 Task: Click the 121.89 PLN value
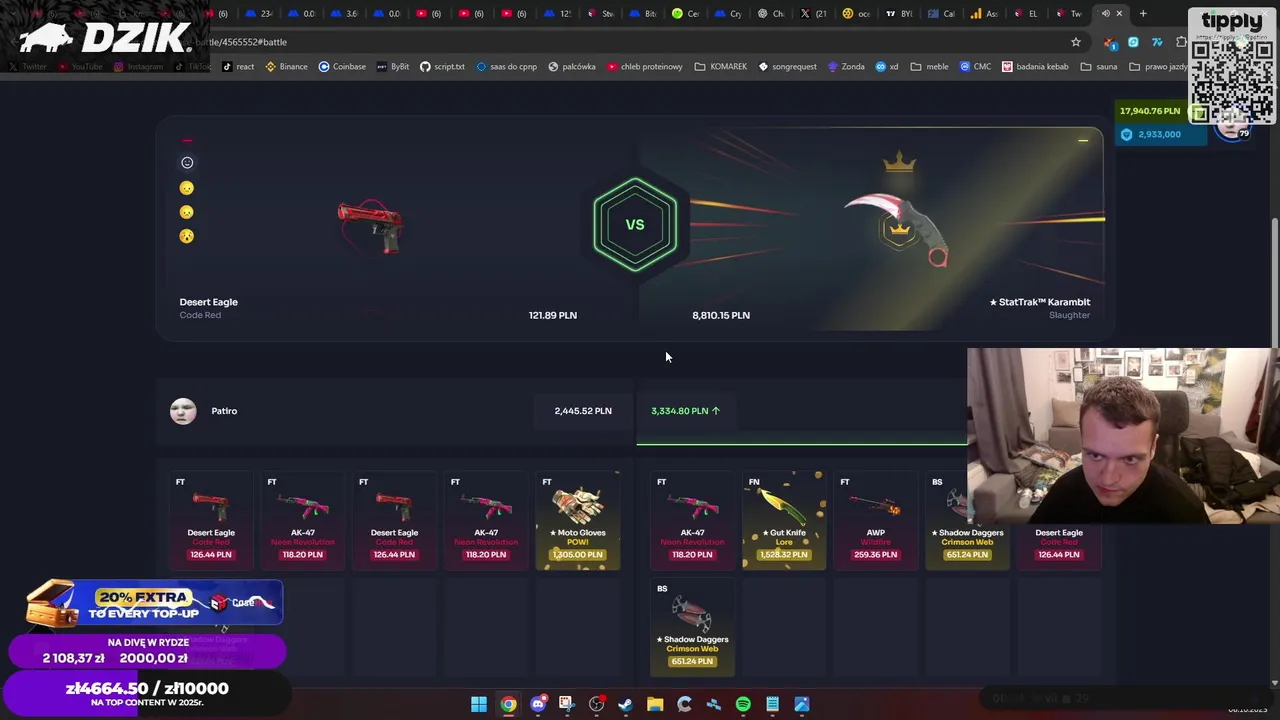coord(553,315)
